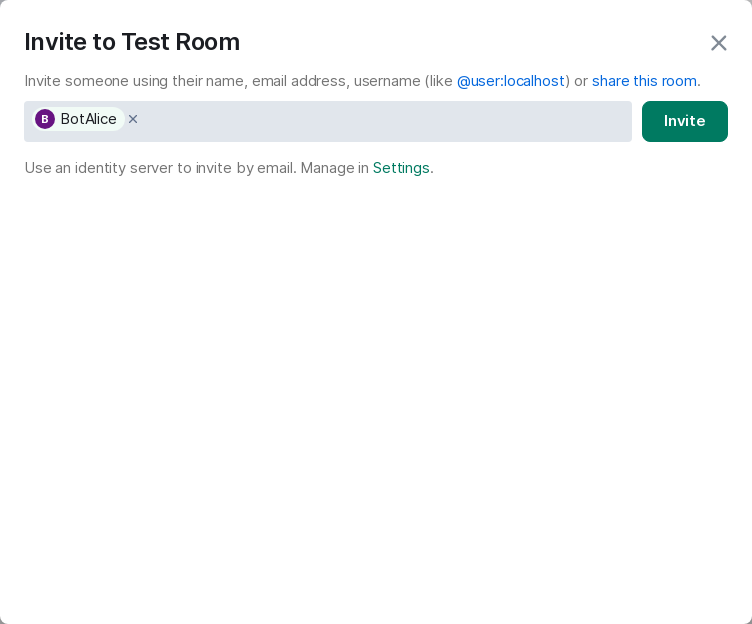
Task: Close the Invite to Test Room dialog
Action: [x=718, y=43]
